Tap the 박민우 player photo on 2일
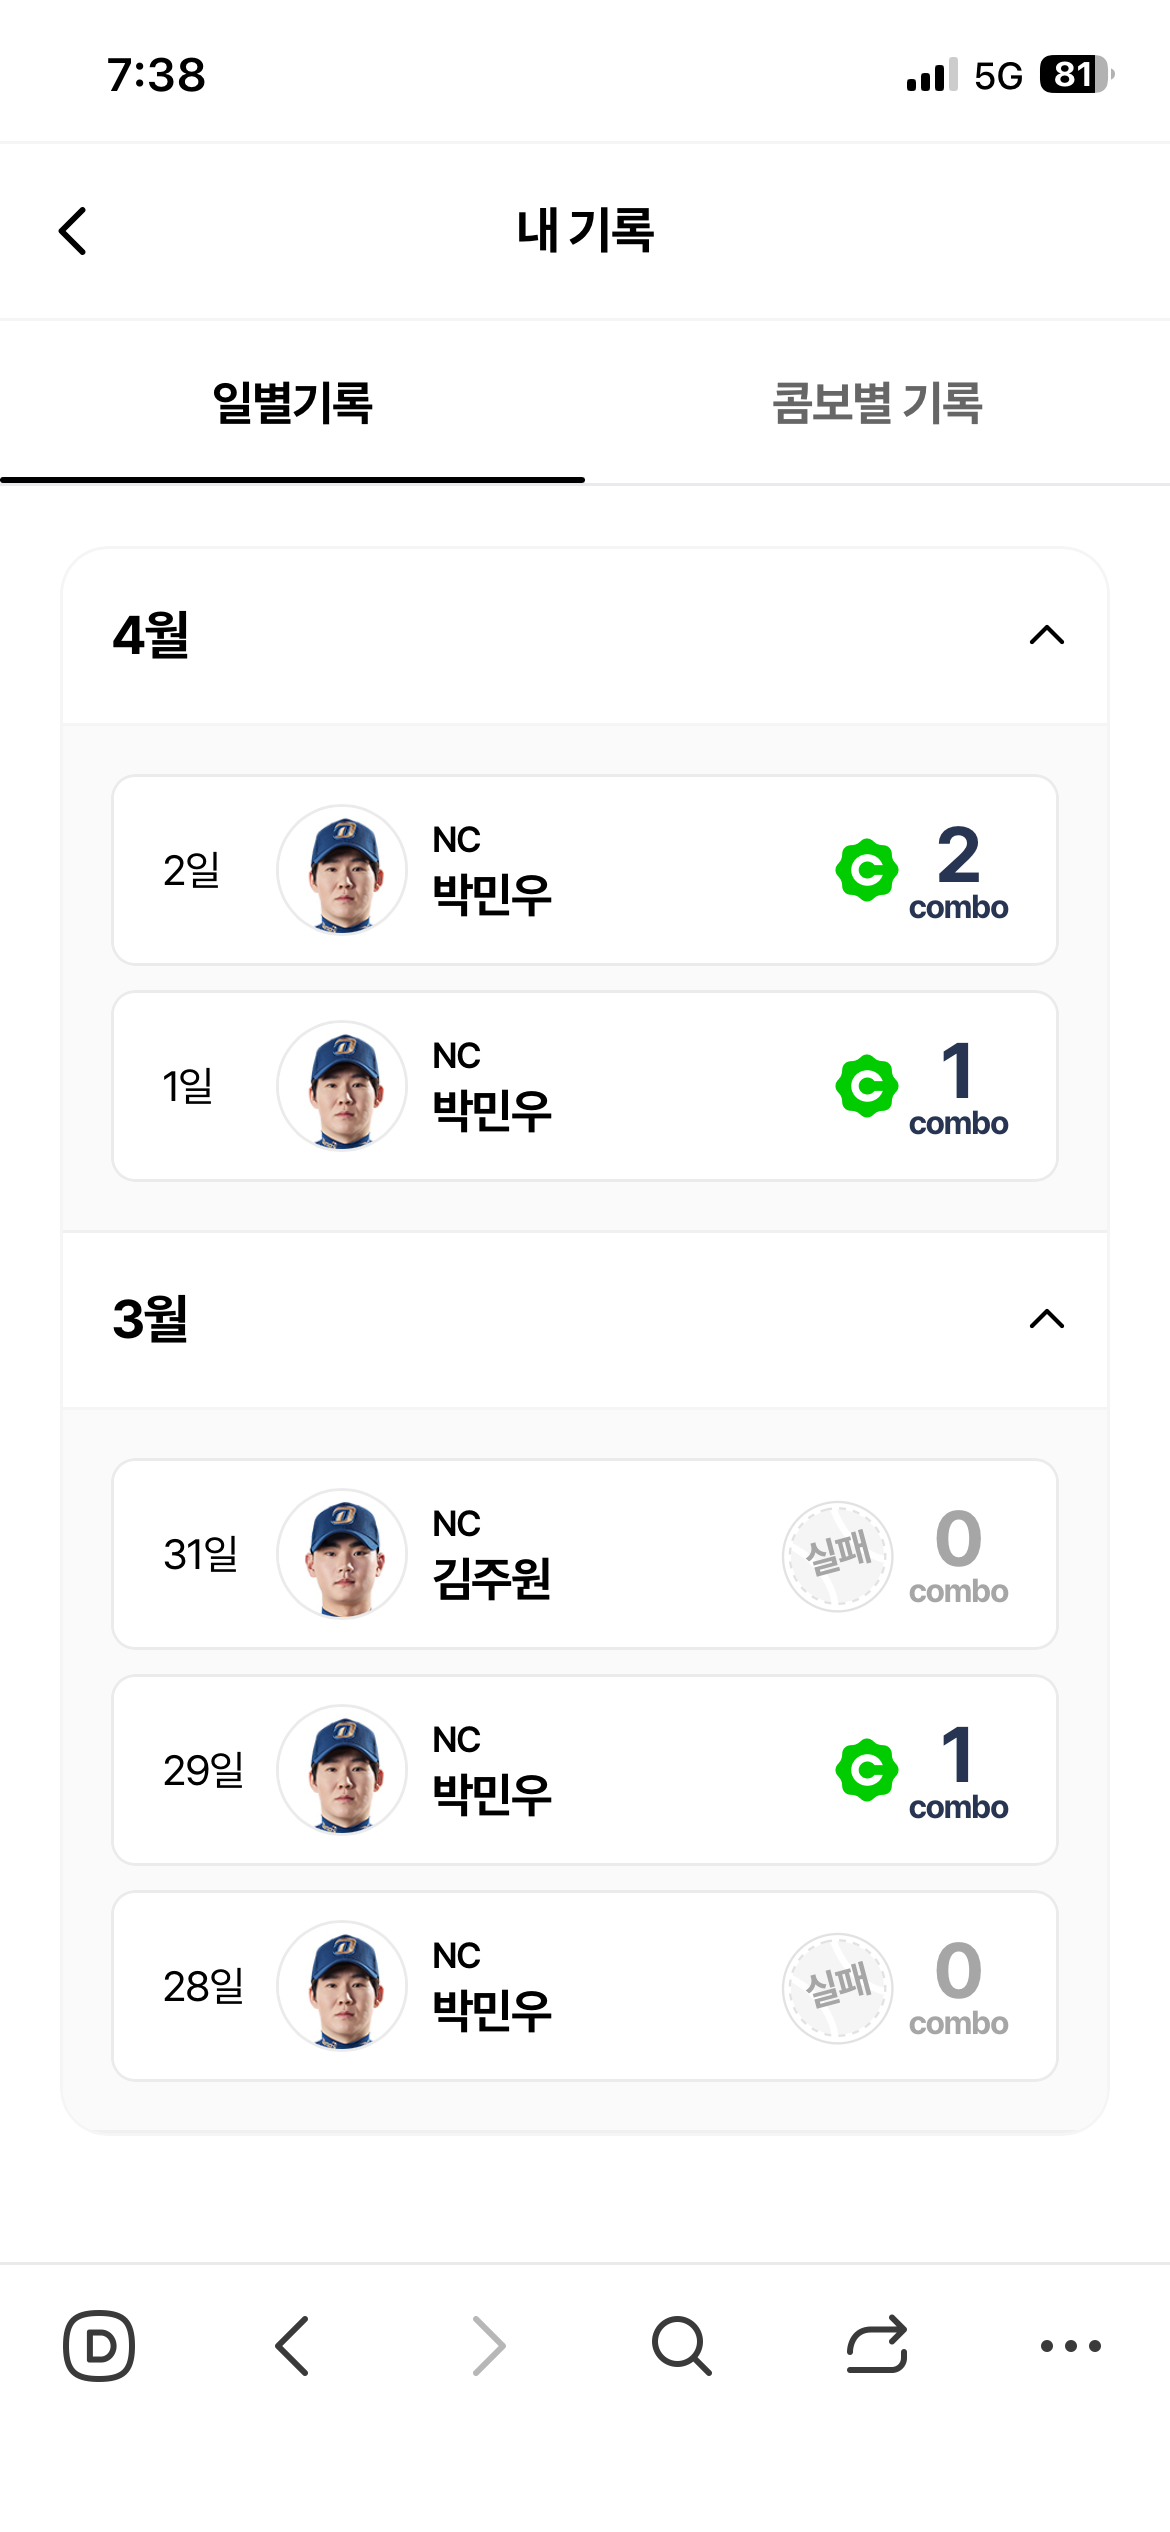Viewport: 1170px width, 2532px height. tap(342, 870)
